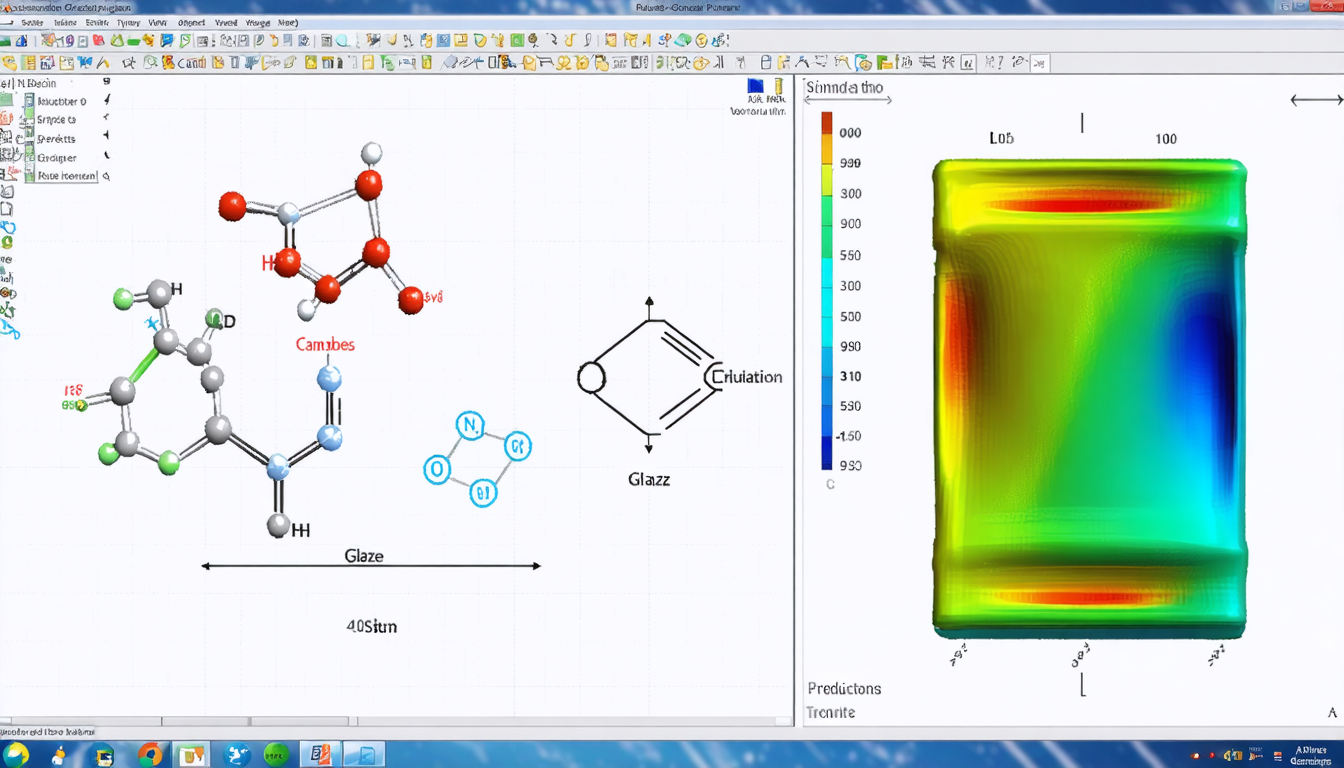Open the Object menu in the menu bar

[x=191, y=21]
